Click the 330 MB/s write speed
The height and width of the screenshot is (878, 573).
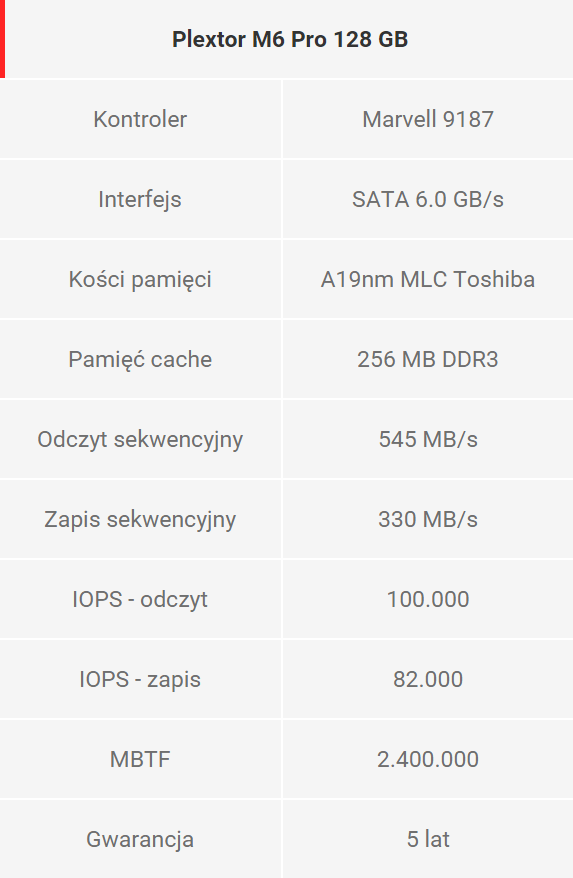click(428, 520)
